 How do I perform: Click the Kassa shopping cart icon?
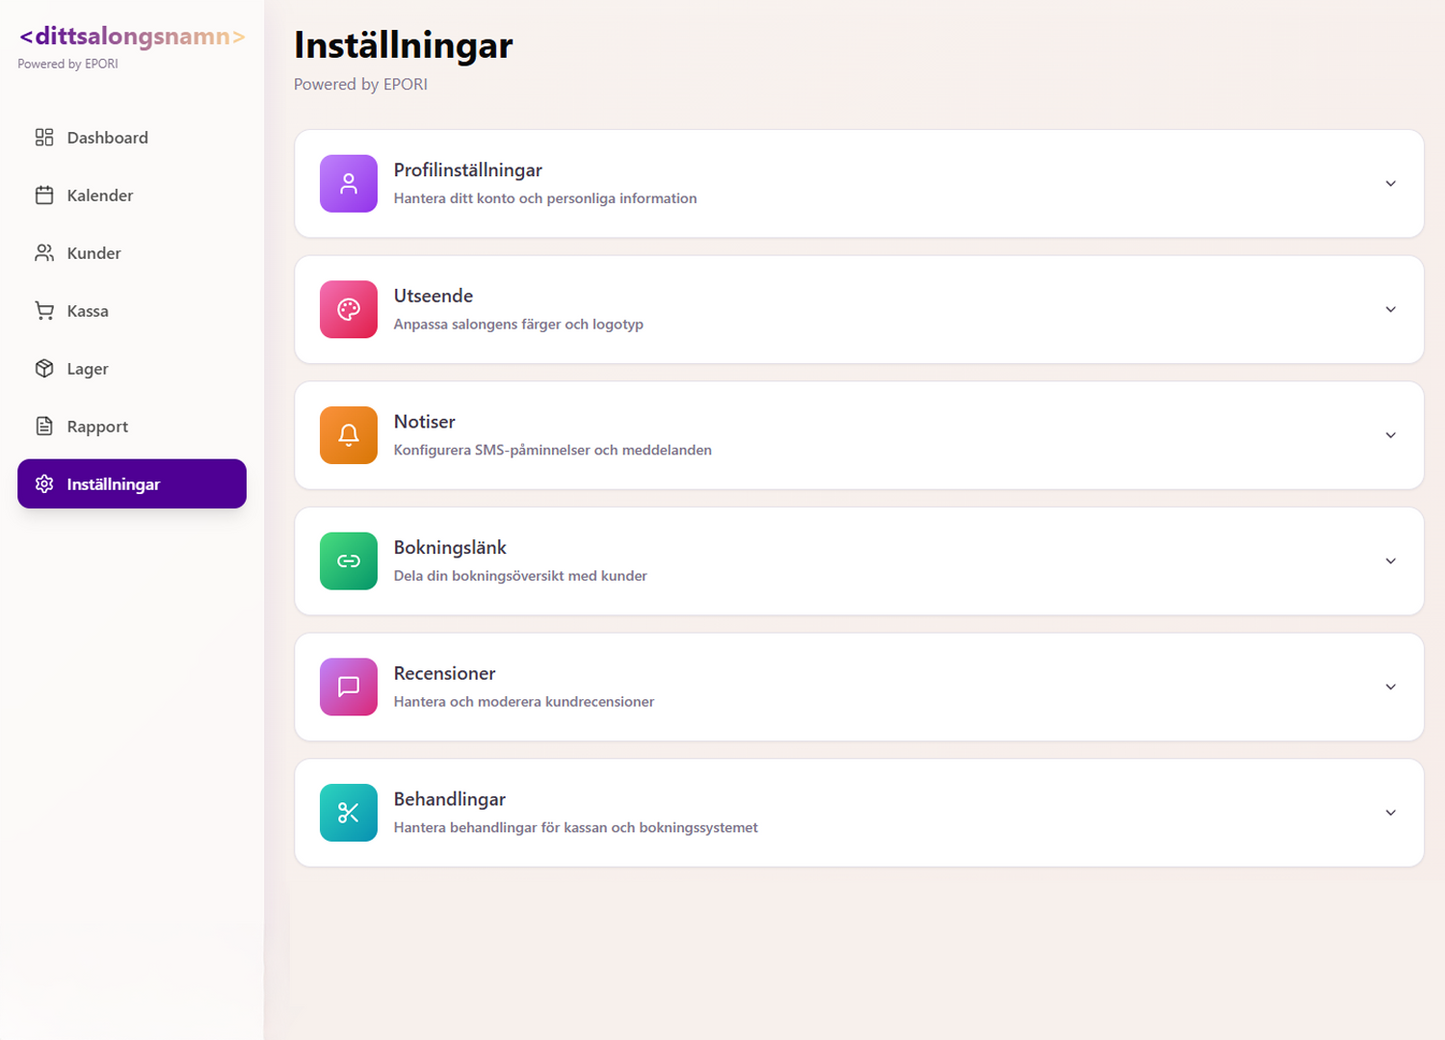point(44,311)
